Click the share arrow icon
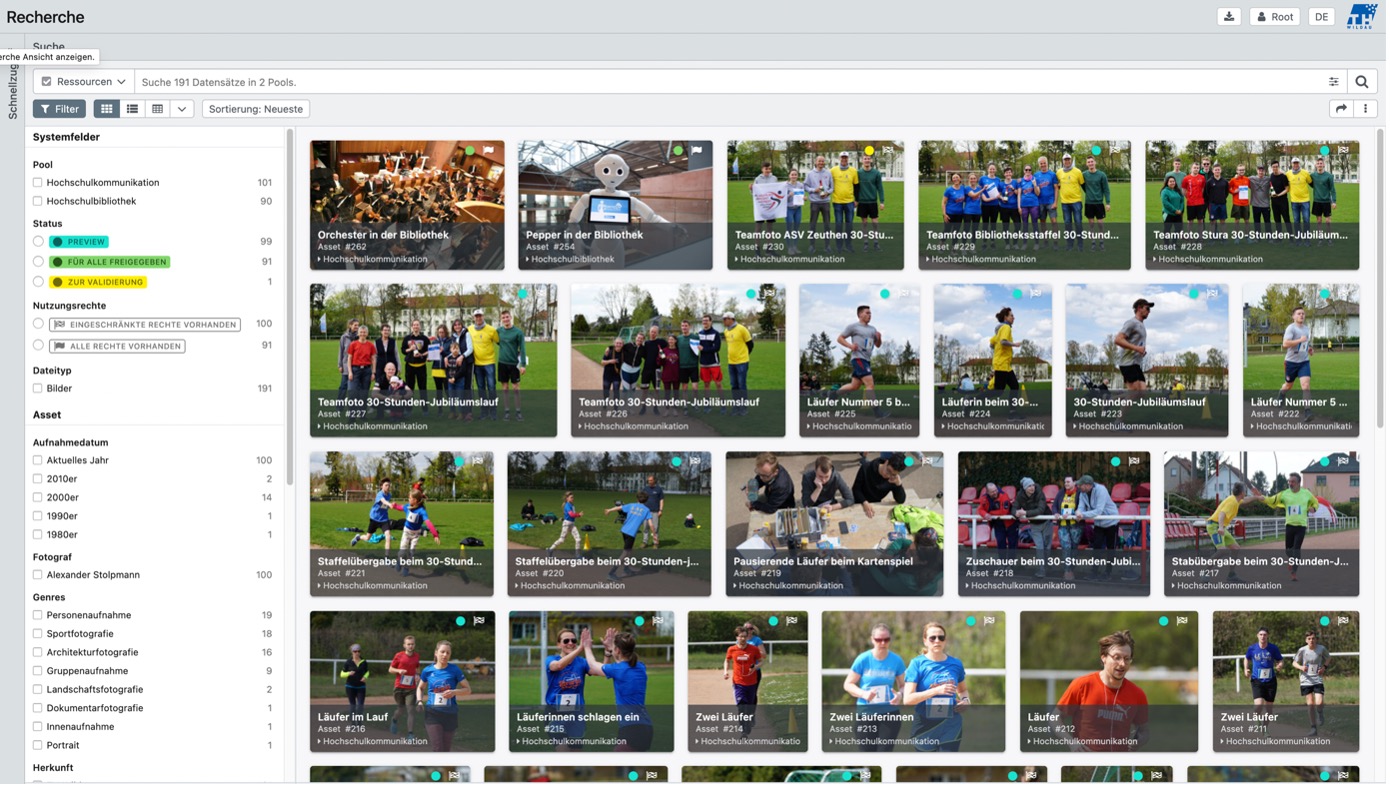This screenshot has height=788, width=1390. click(1341, 109)
